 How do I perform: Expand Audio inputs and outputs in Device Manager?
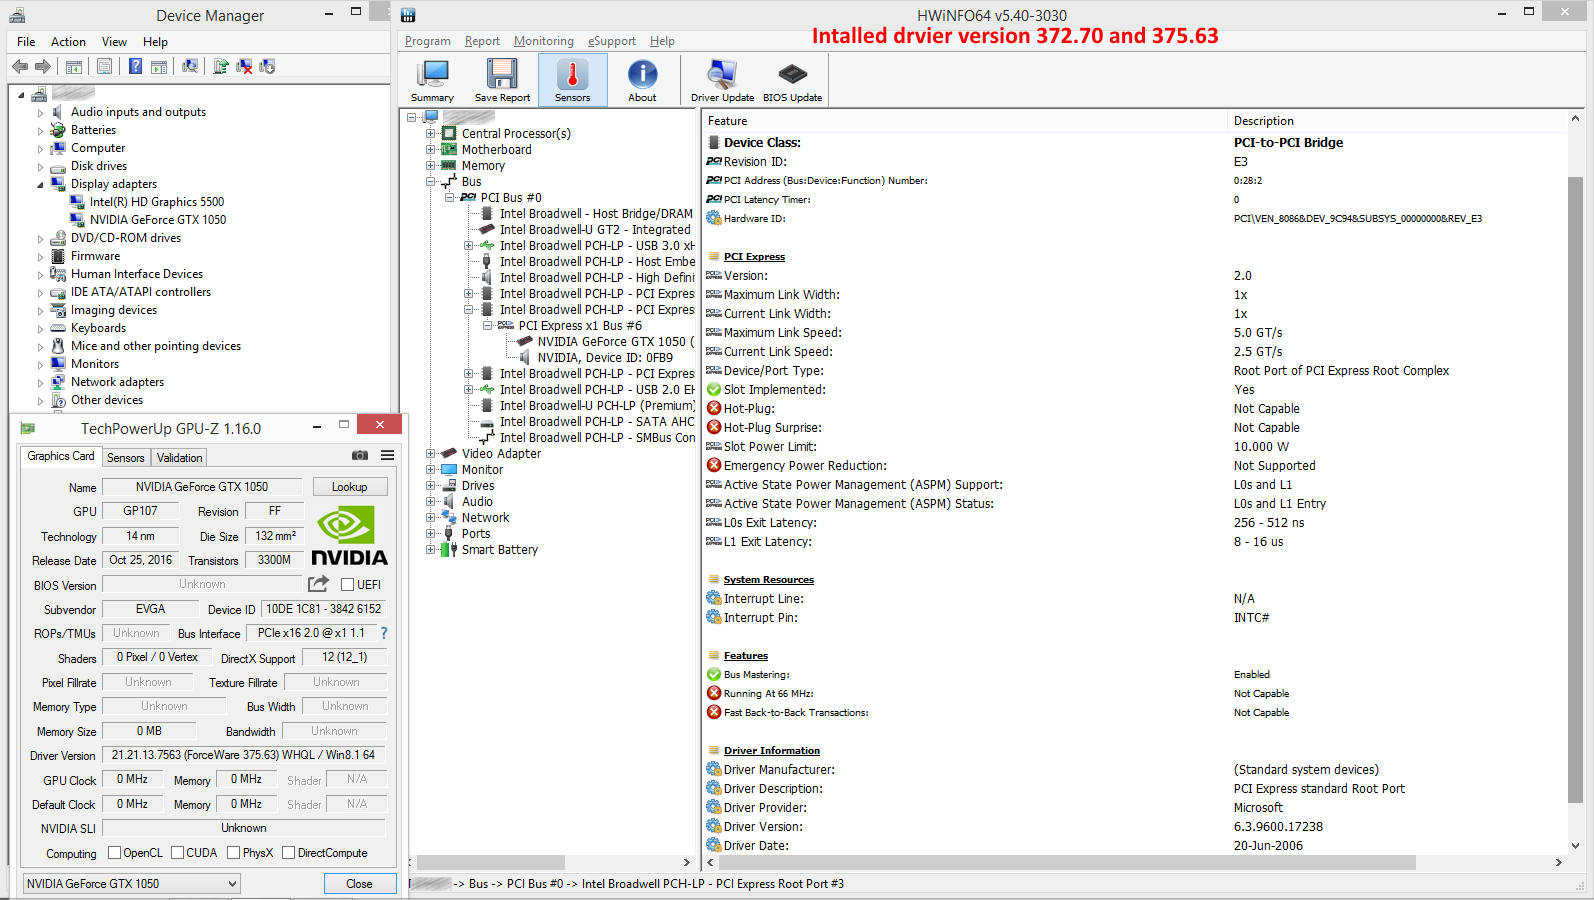click(41, 113)
